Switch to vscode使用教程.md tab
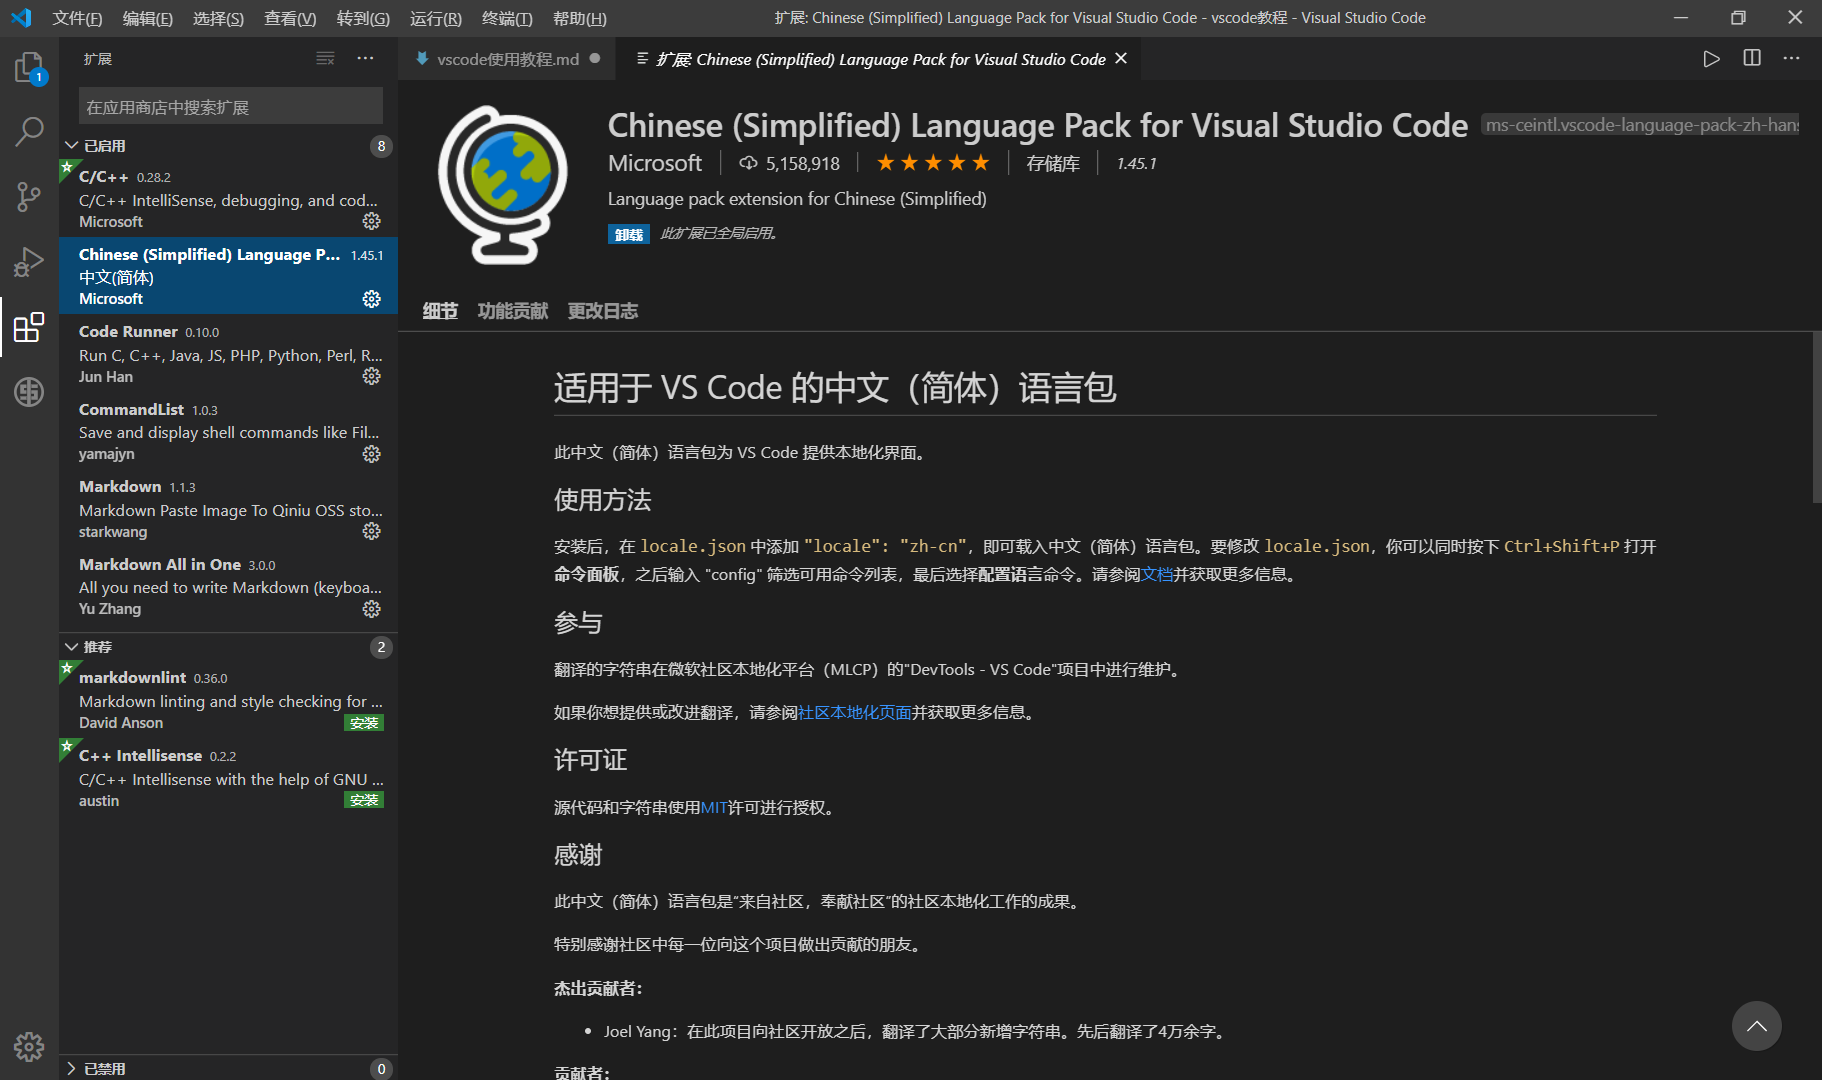 pyautogui.click(x=507, y=59)
